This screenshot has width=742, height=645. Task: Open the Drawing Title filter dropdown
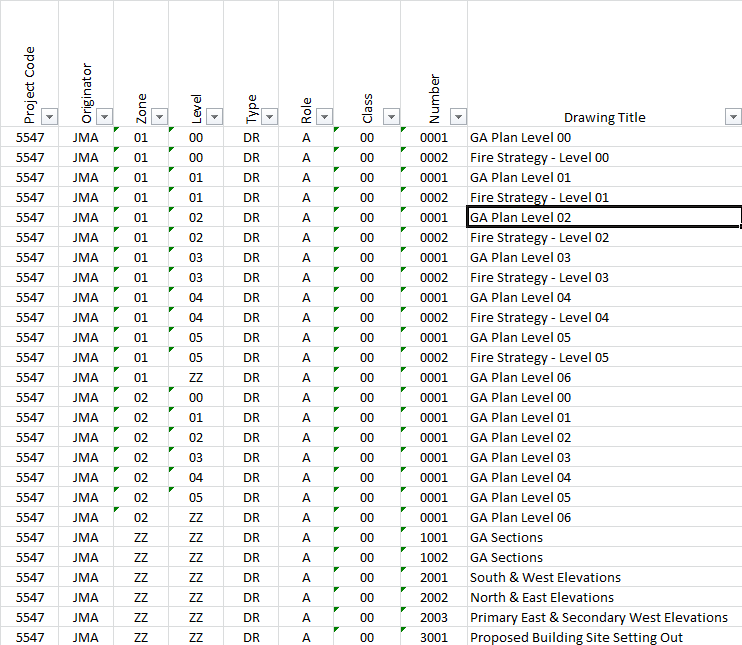pyautogui.click(x=733, y=116)
